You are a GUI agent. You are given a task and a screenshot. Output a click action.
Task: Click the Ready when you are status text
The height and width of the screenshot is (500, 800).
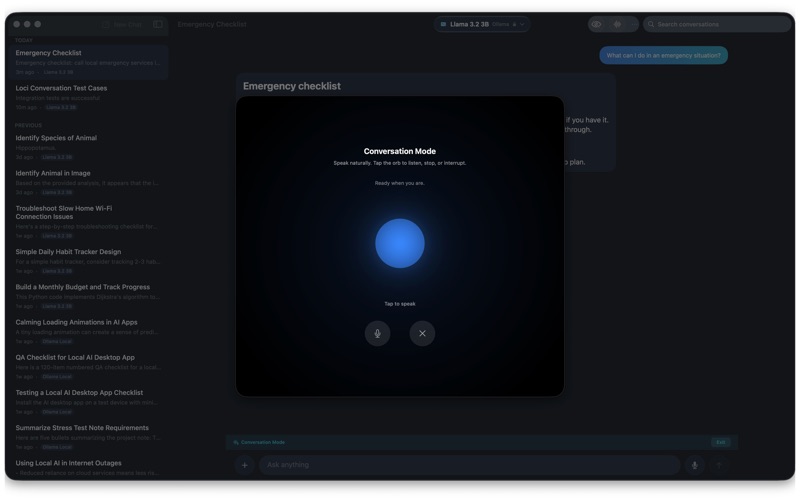click(399, 183)
